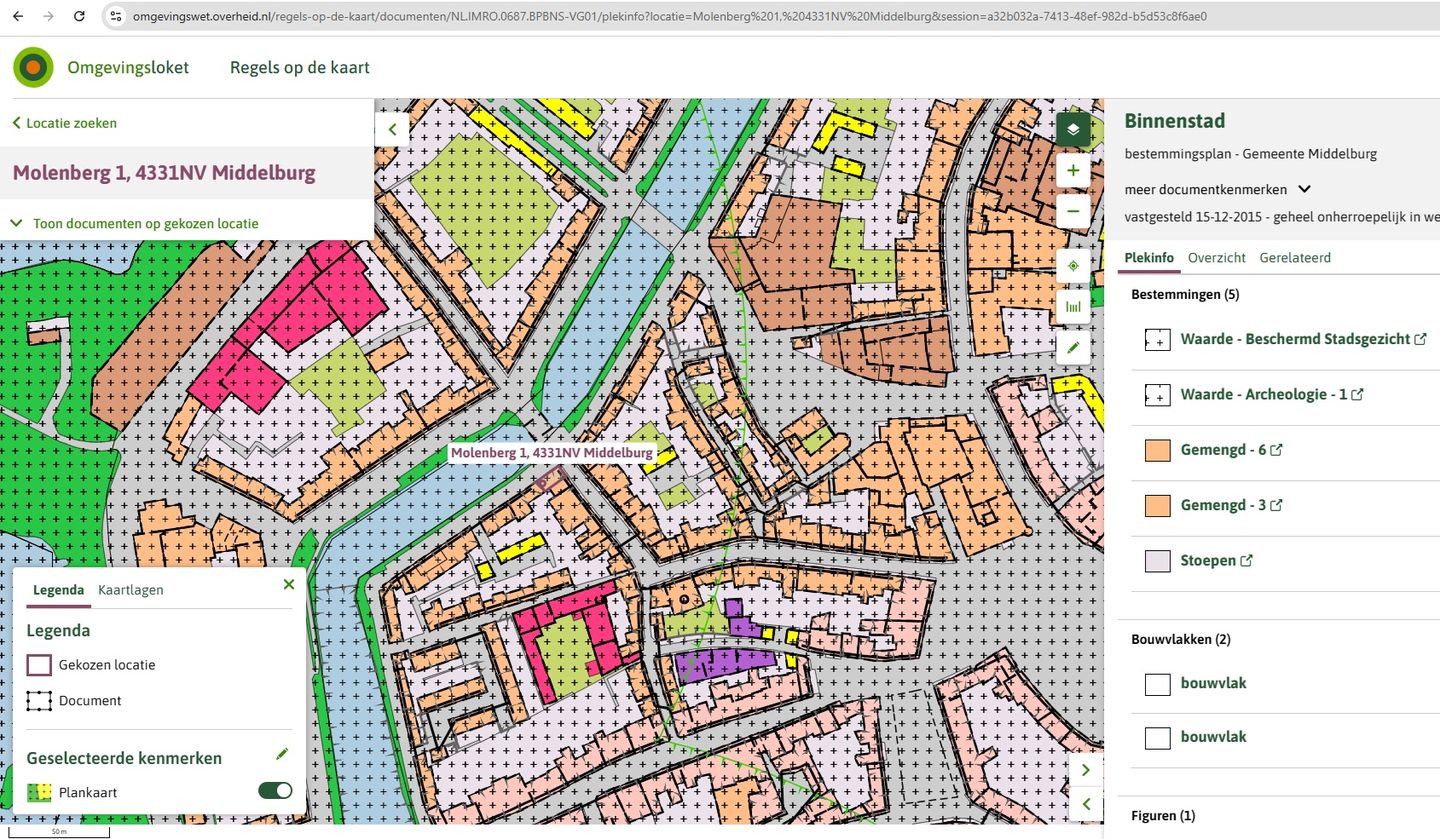Image resolution: width=1440 pixels, height=839 pixels.
Task: Center map on current location
Action: [x=1073, y=266]
